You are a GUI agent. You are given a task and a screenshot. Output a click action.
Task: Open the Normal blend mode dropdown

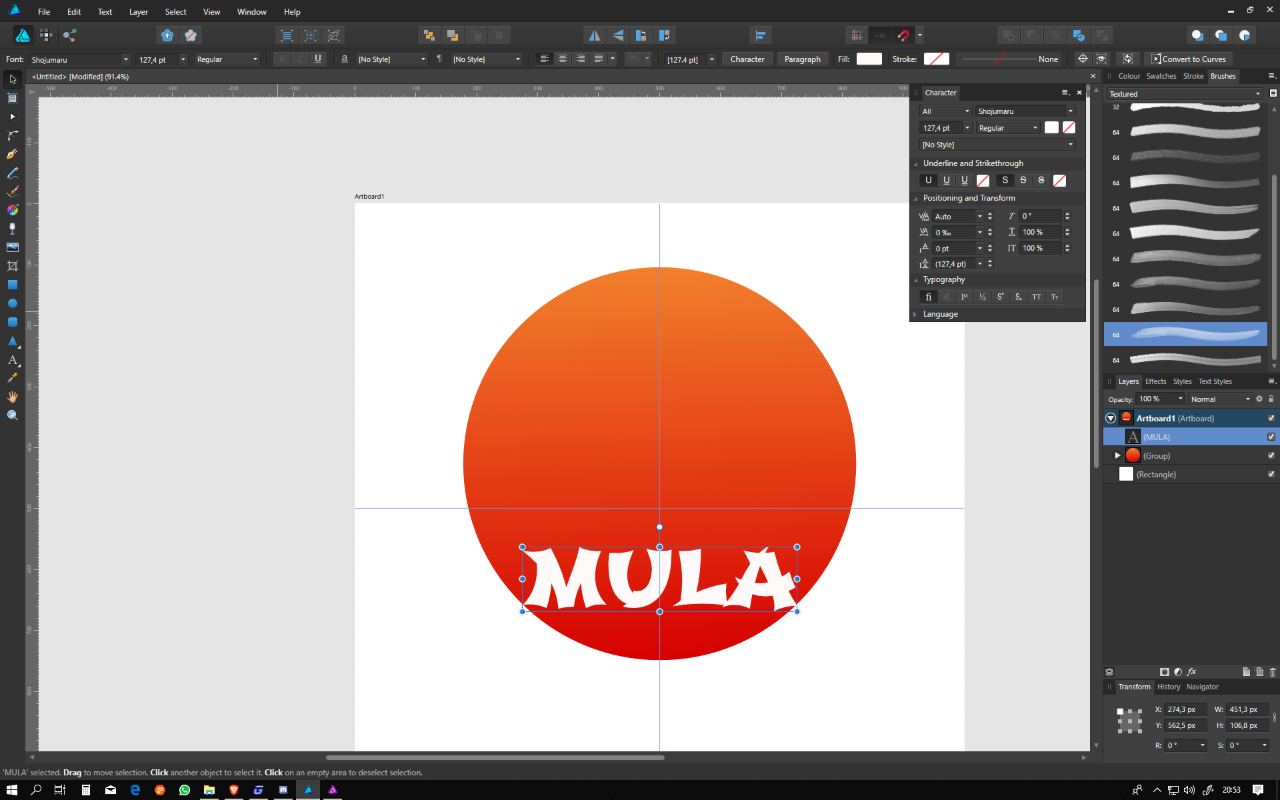(1219, 399)
